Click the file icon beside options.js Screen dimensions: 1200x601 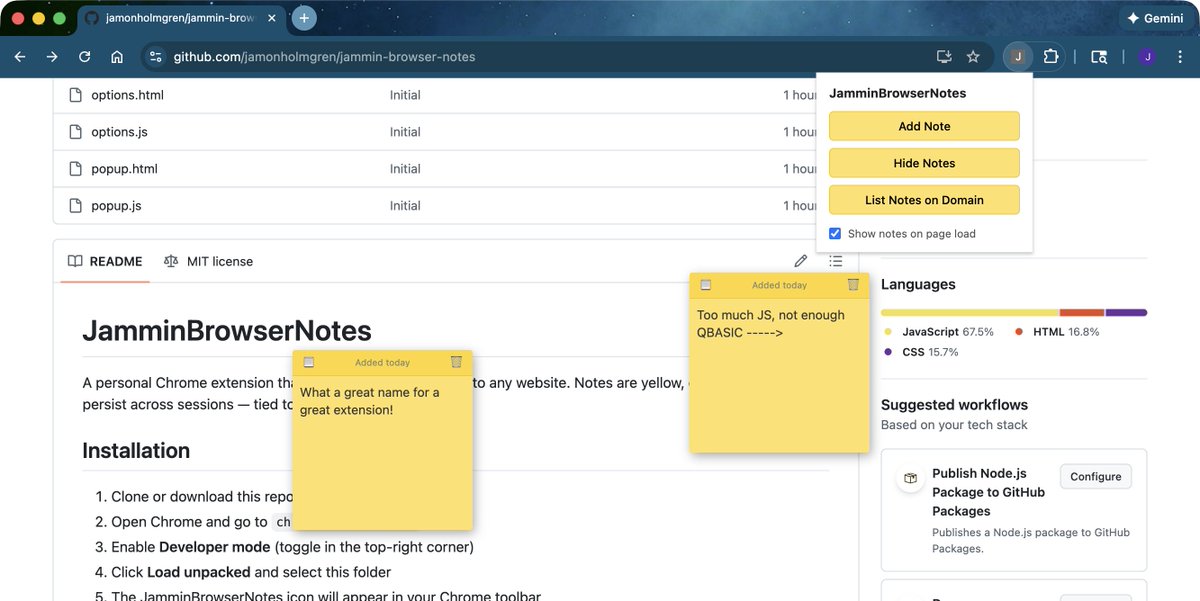pos(75,132)
